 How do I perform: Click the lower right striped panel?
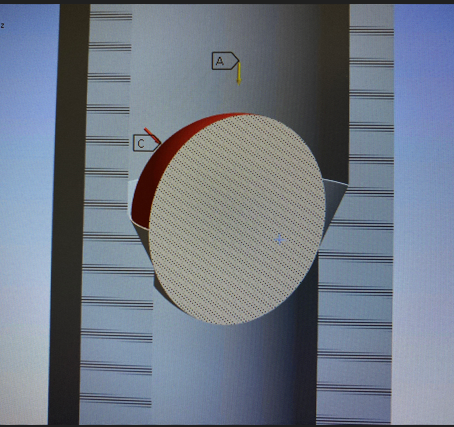tap(355, 333)
